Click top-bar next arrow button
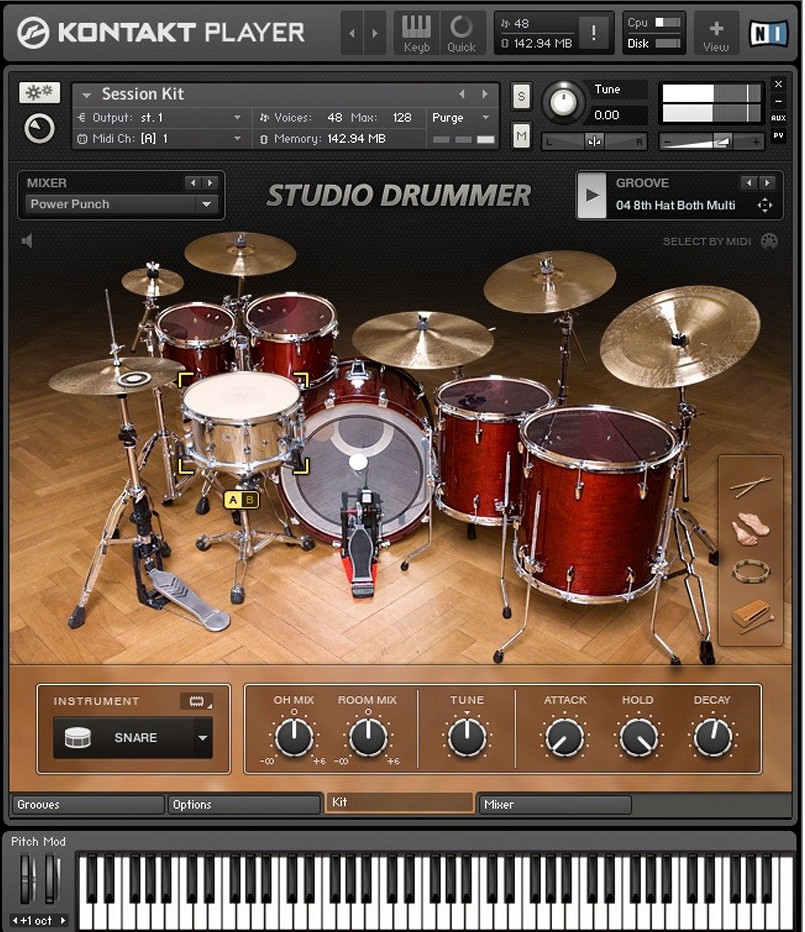 375,33
